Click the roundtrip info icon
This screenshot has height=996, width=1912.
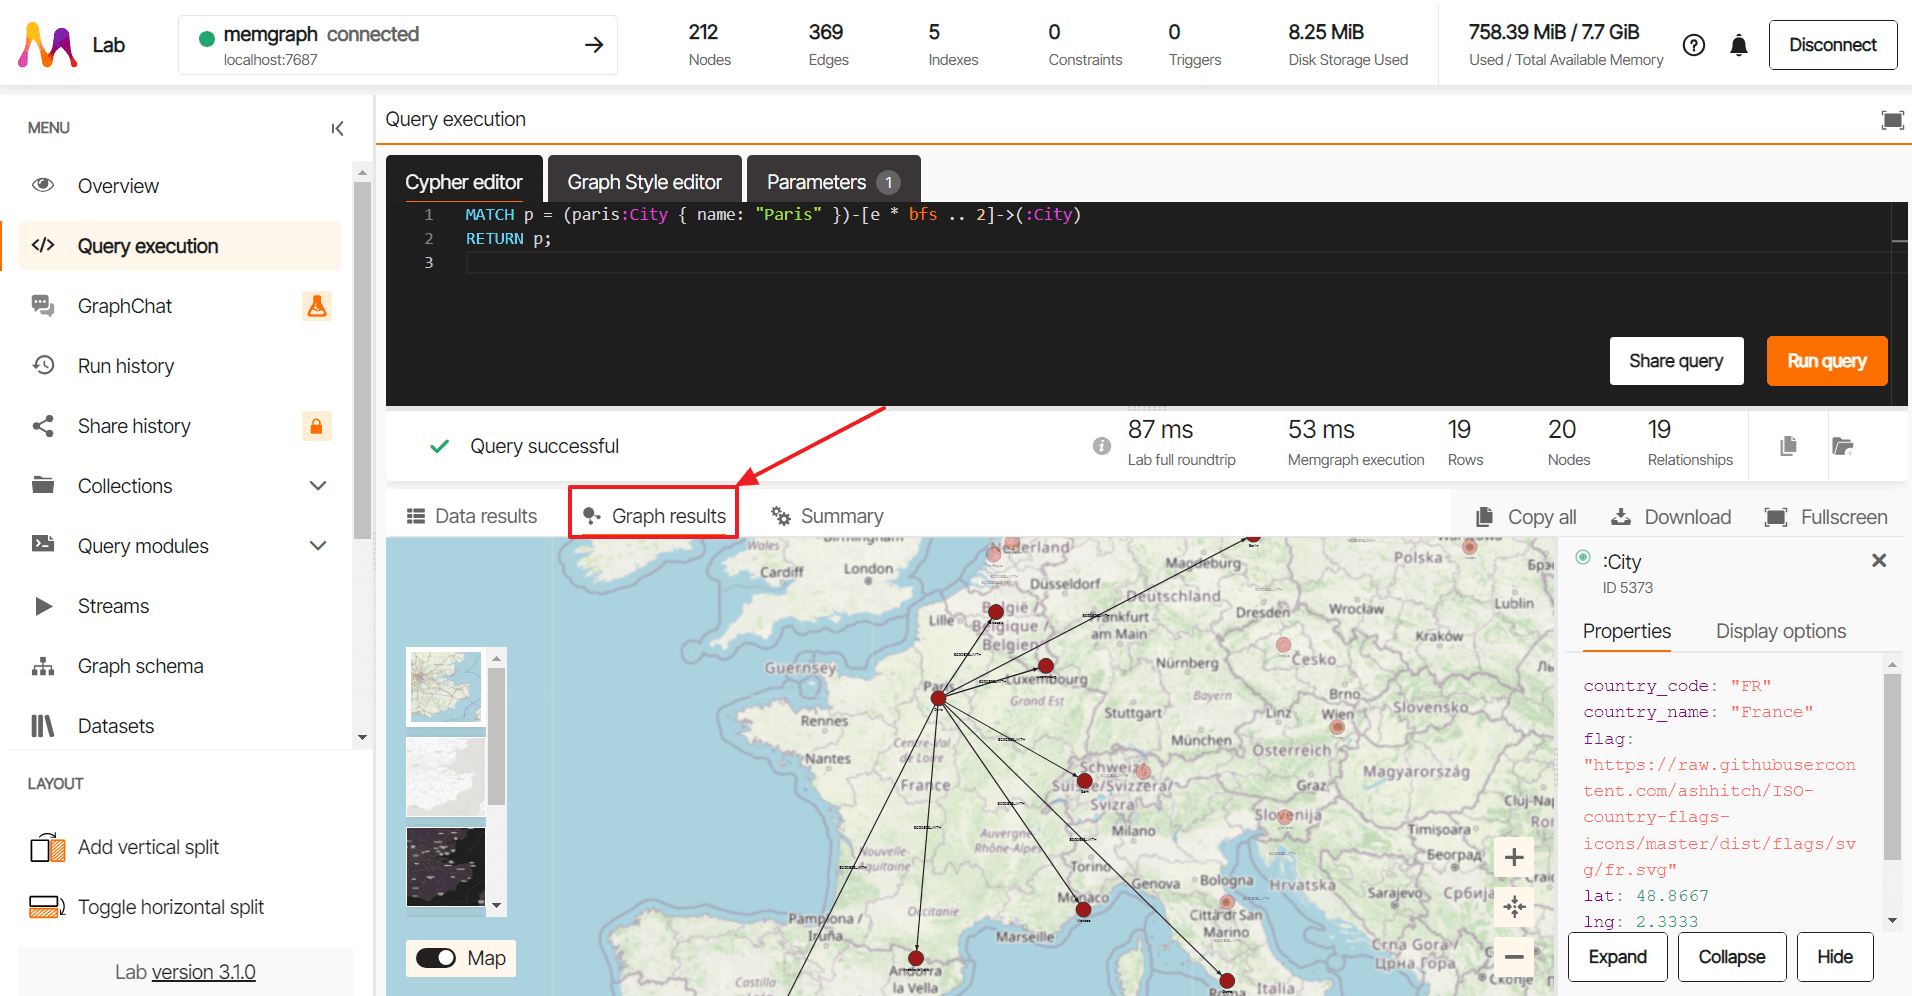click(1102, 446)
